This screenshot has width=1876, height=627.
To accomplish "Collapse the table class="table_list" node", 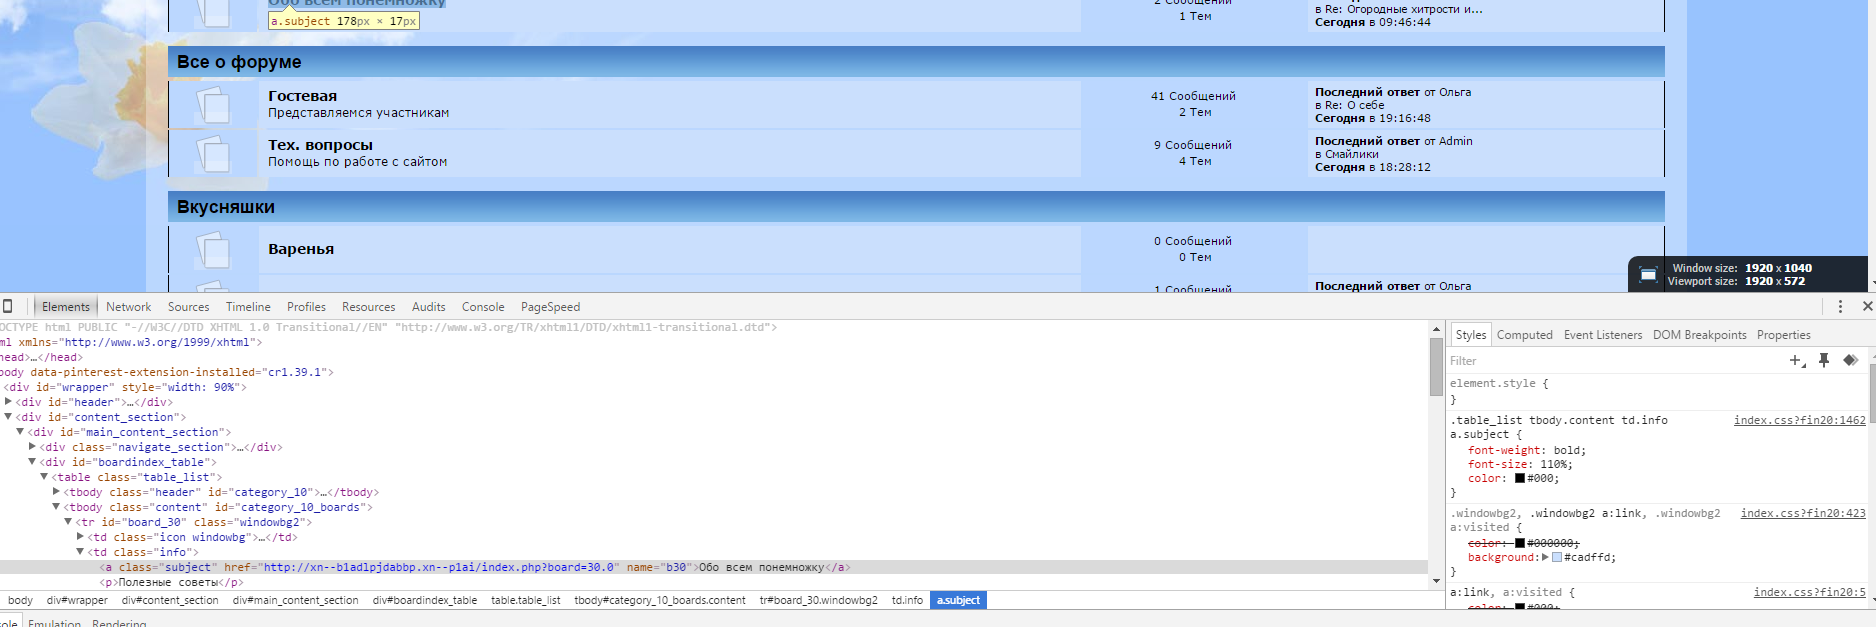I will [x=44, y=477].
